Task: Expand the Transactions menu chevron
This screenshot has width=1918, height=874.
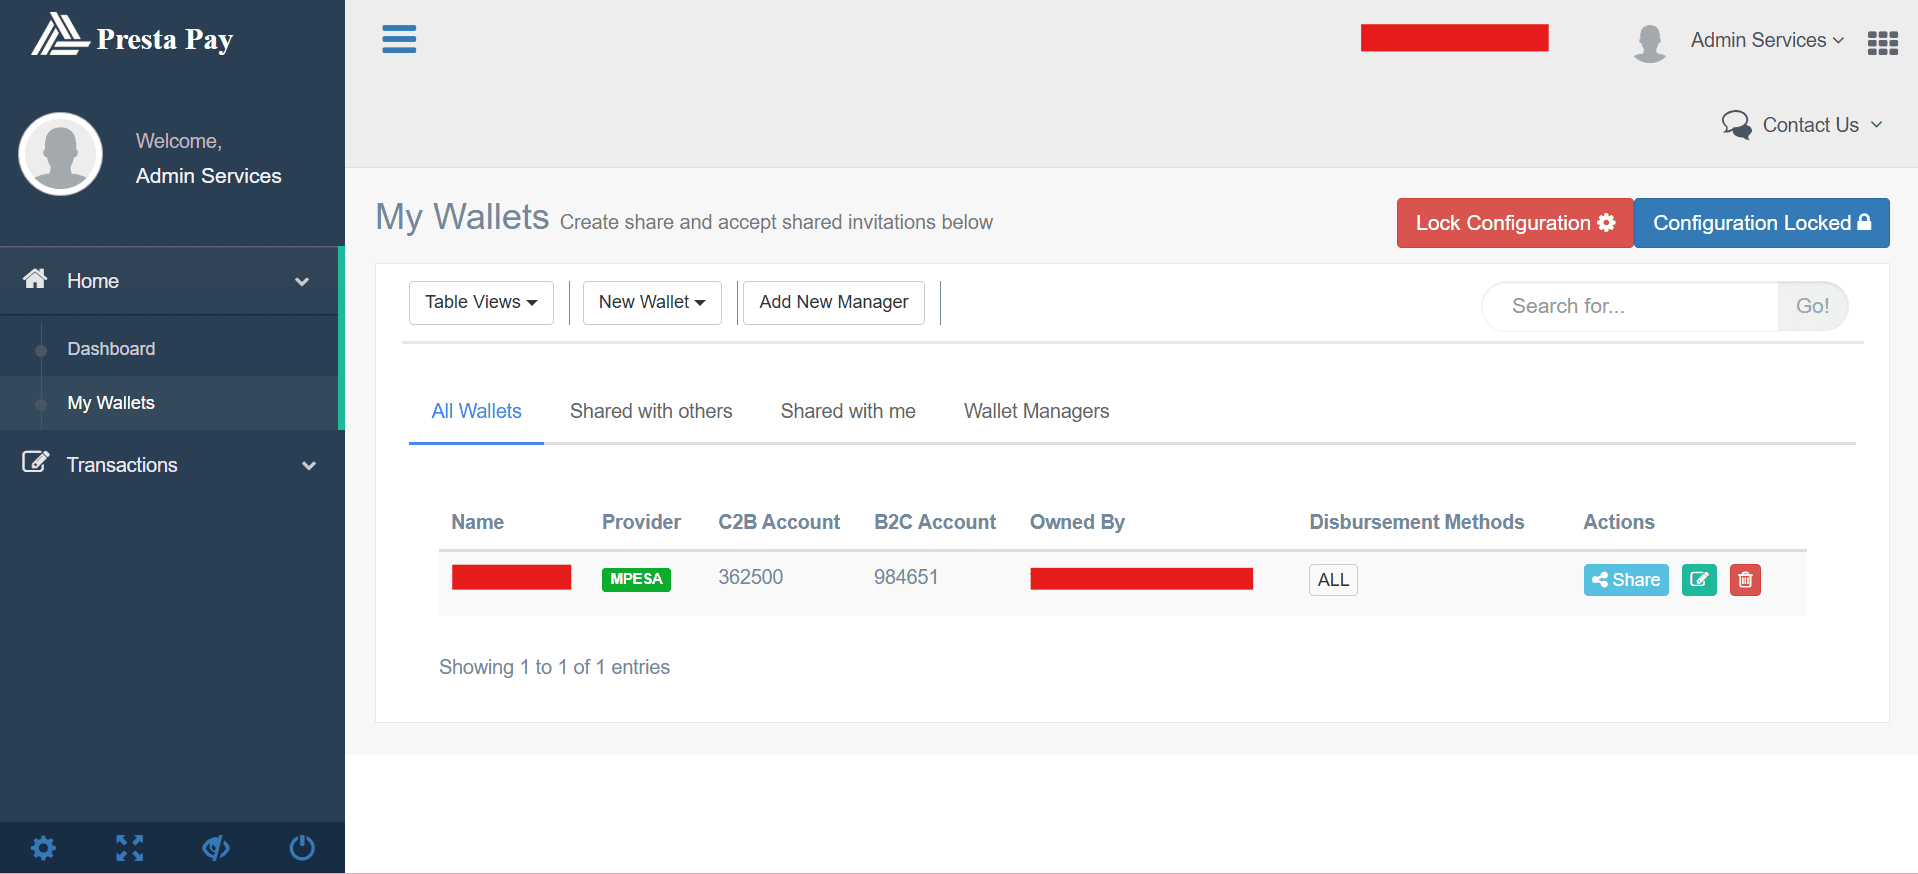Action: (x=309, y=466)
